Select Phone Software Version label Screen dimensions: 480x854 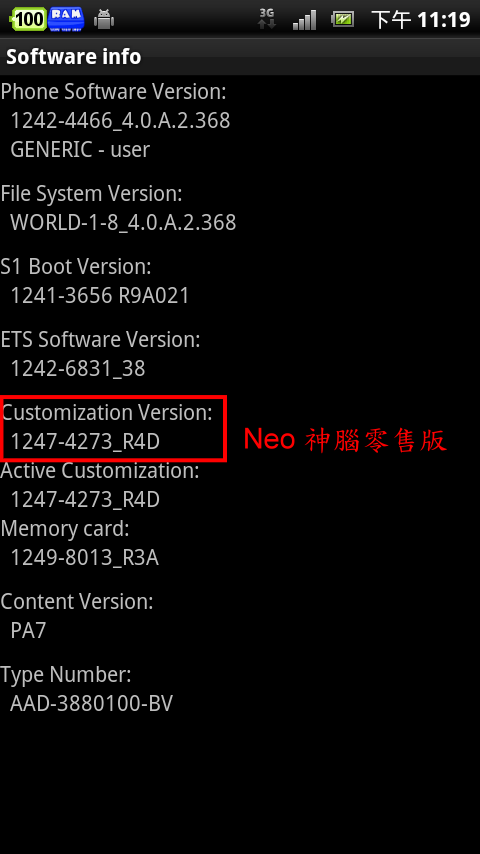[x=113, y=92]
